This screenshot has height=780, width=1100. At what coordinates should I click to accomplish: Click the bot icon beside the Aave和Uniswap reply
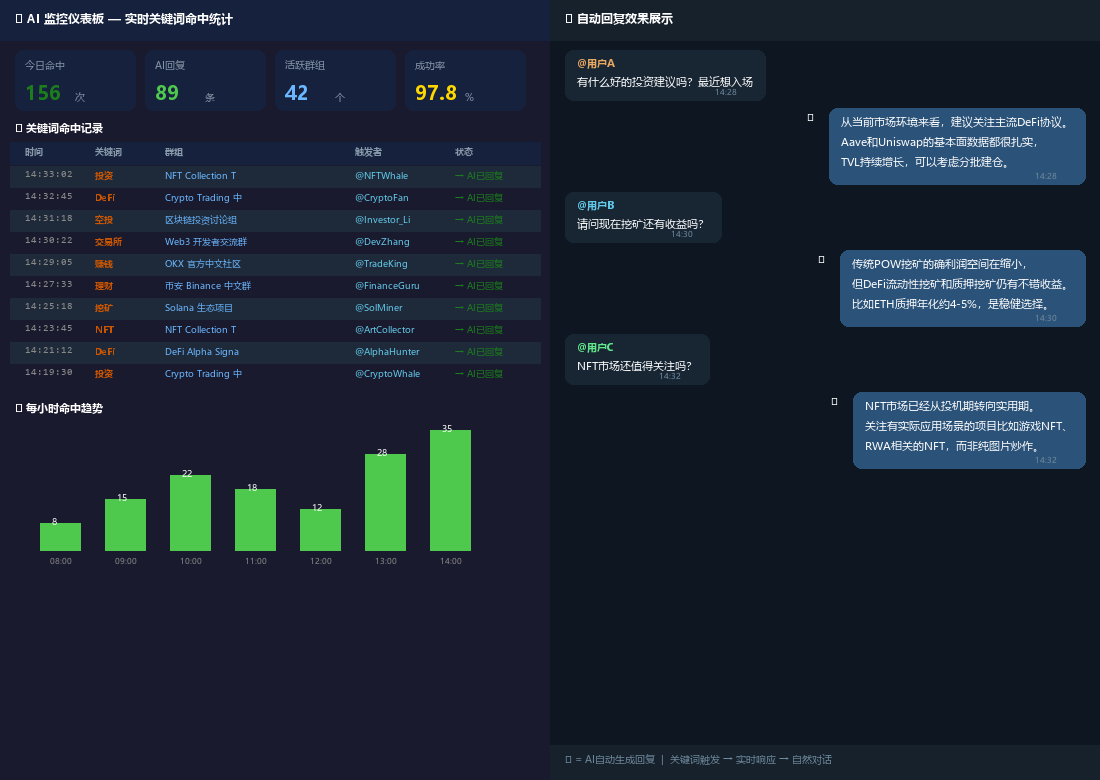tap(810, 118)
